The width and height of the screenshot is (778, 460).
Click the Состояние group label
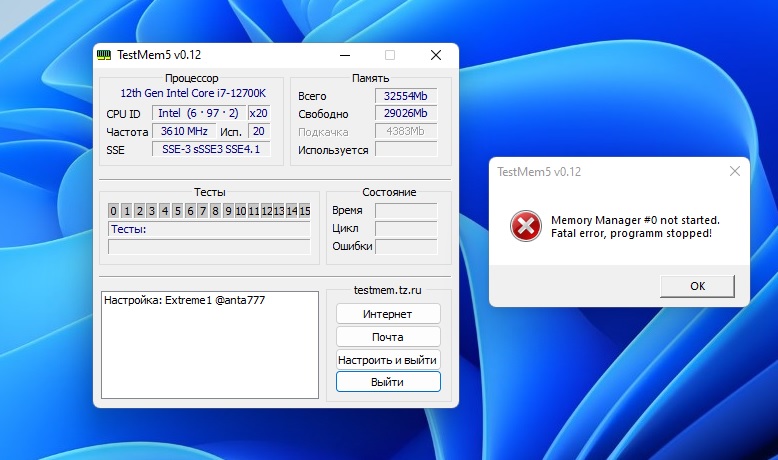[x=389, y=192]
